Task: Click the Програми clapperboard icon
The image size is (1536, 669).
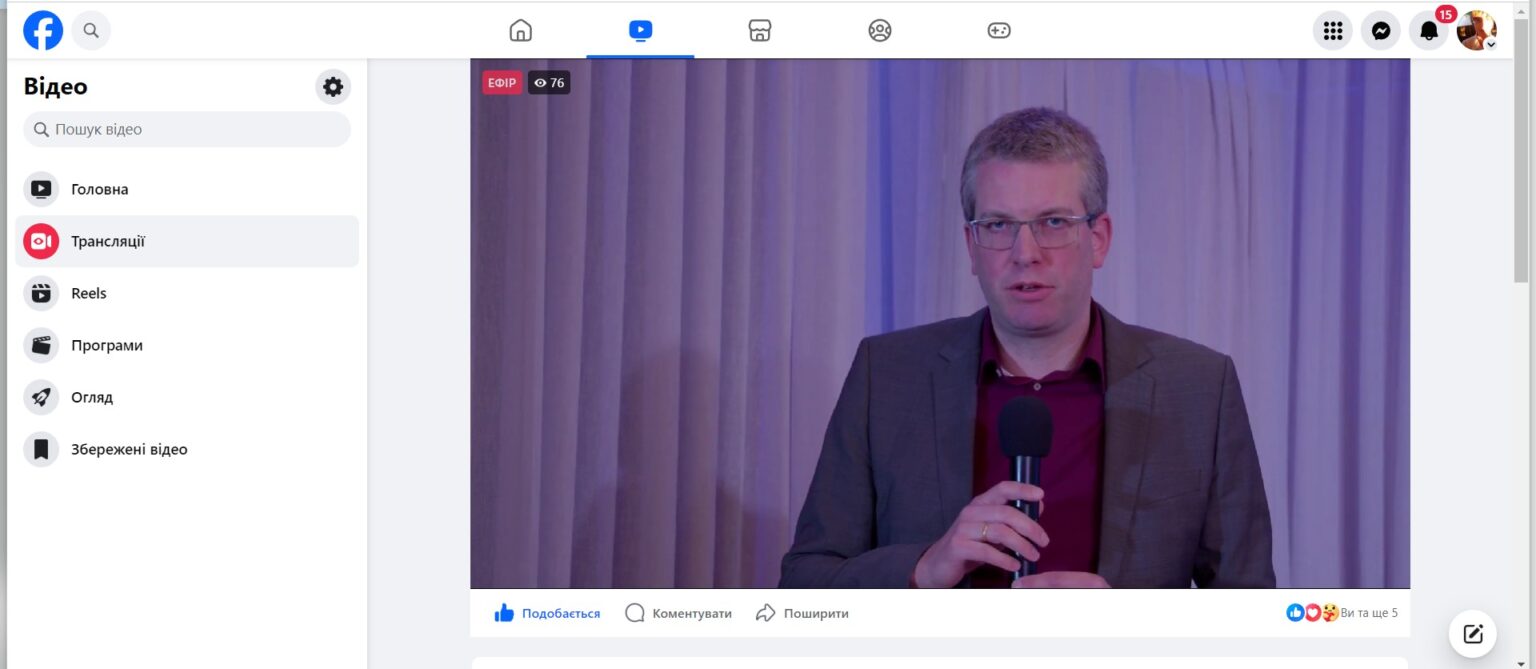Action: pos(41,345)
